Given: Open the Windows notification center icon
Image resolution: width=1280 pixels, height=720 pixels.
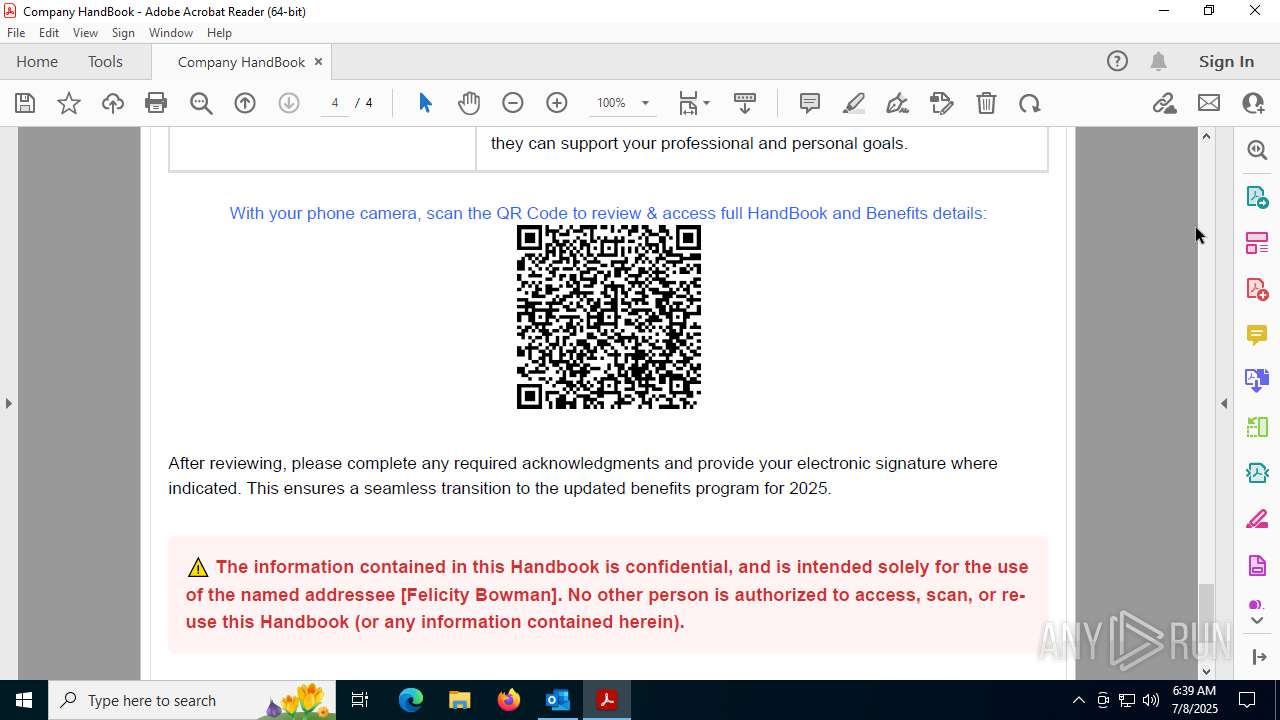Looking at the screenshot, I should click(1248, 700).
